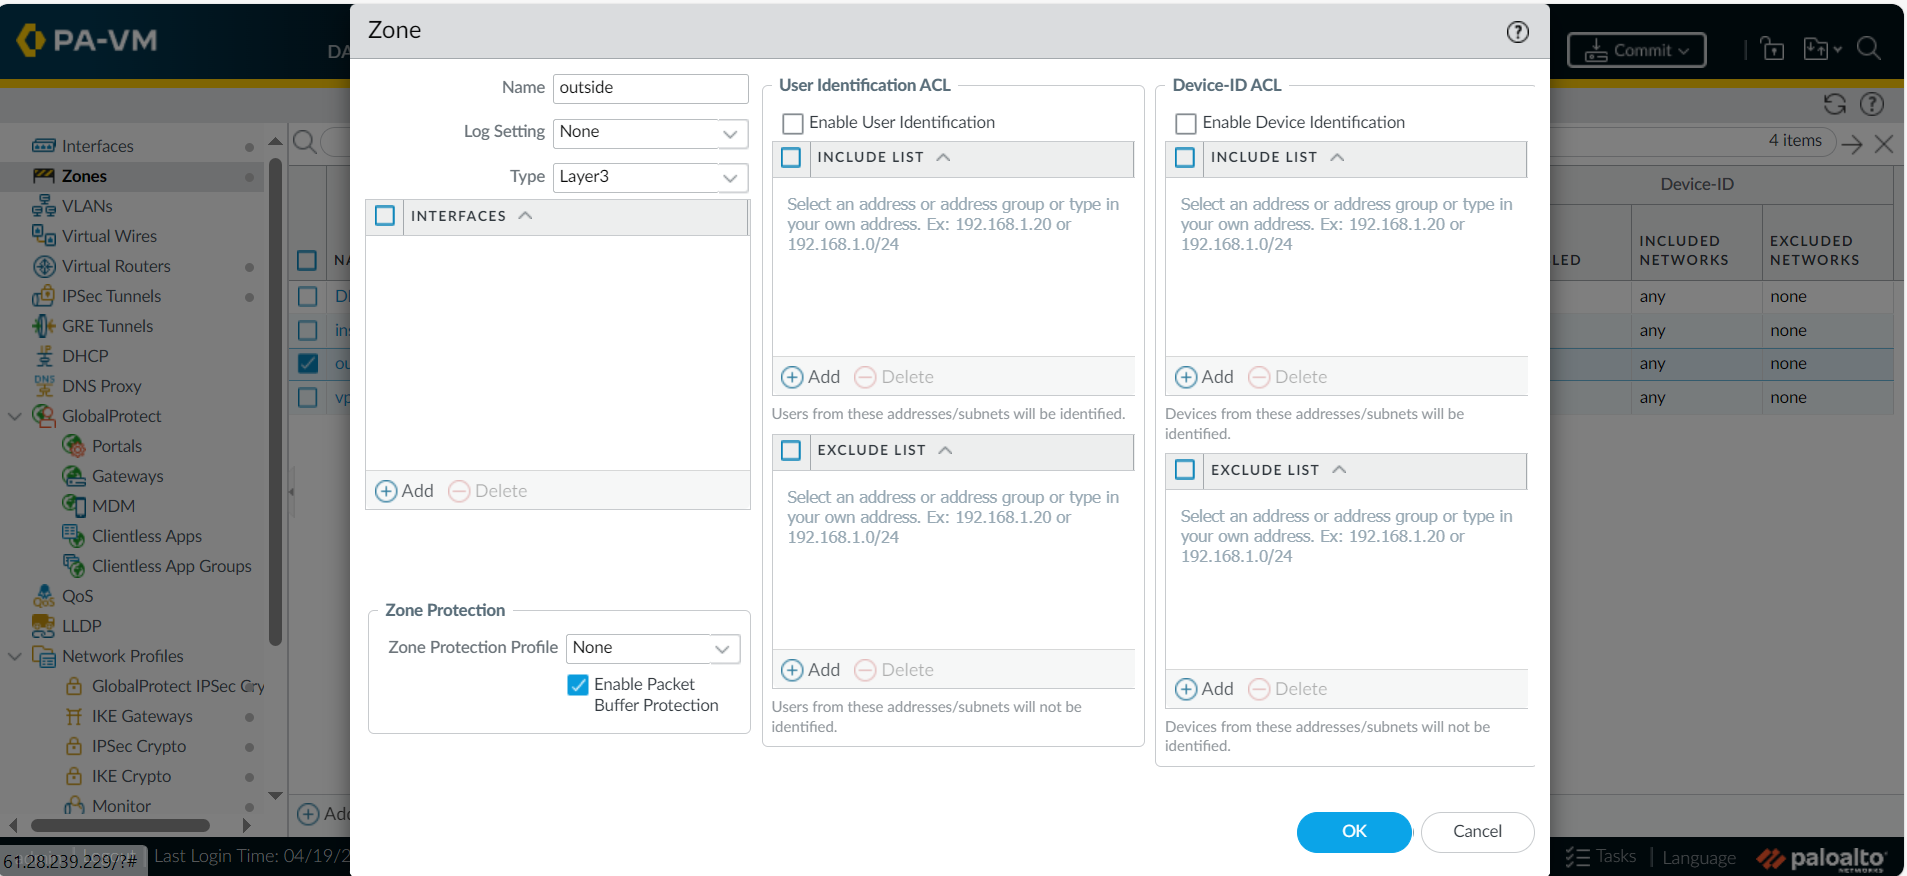Click the refresh icon above the zones table
1907x876 pixels.
[x=1834, y=104]
